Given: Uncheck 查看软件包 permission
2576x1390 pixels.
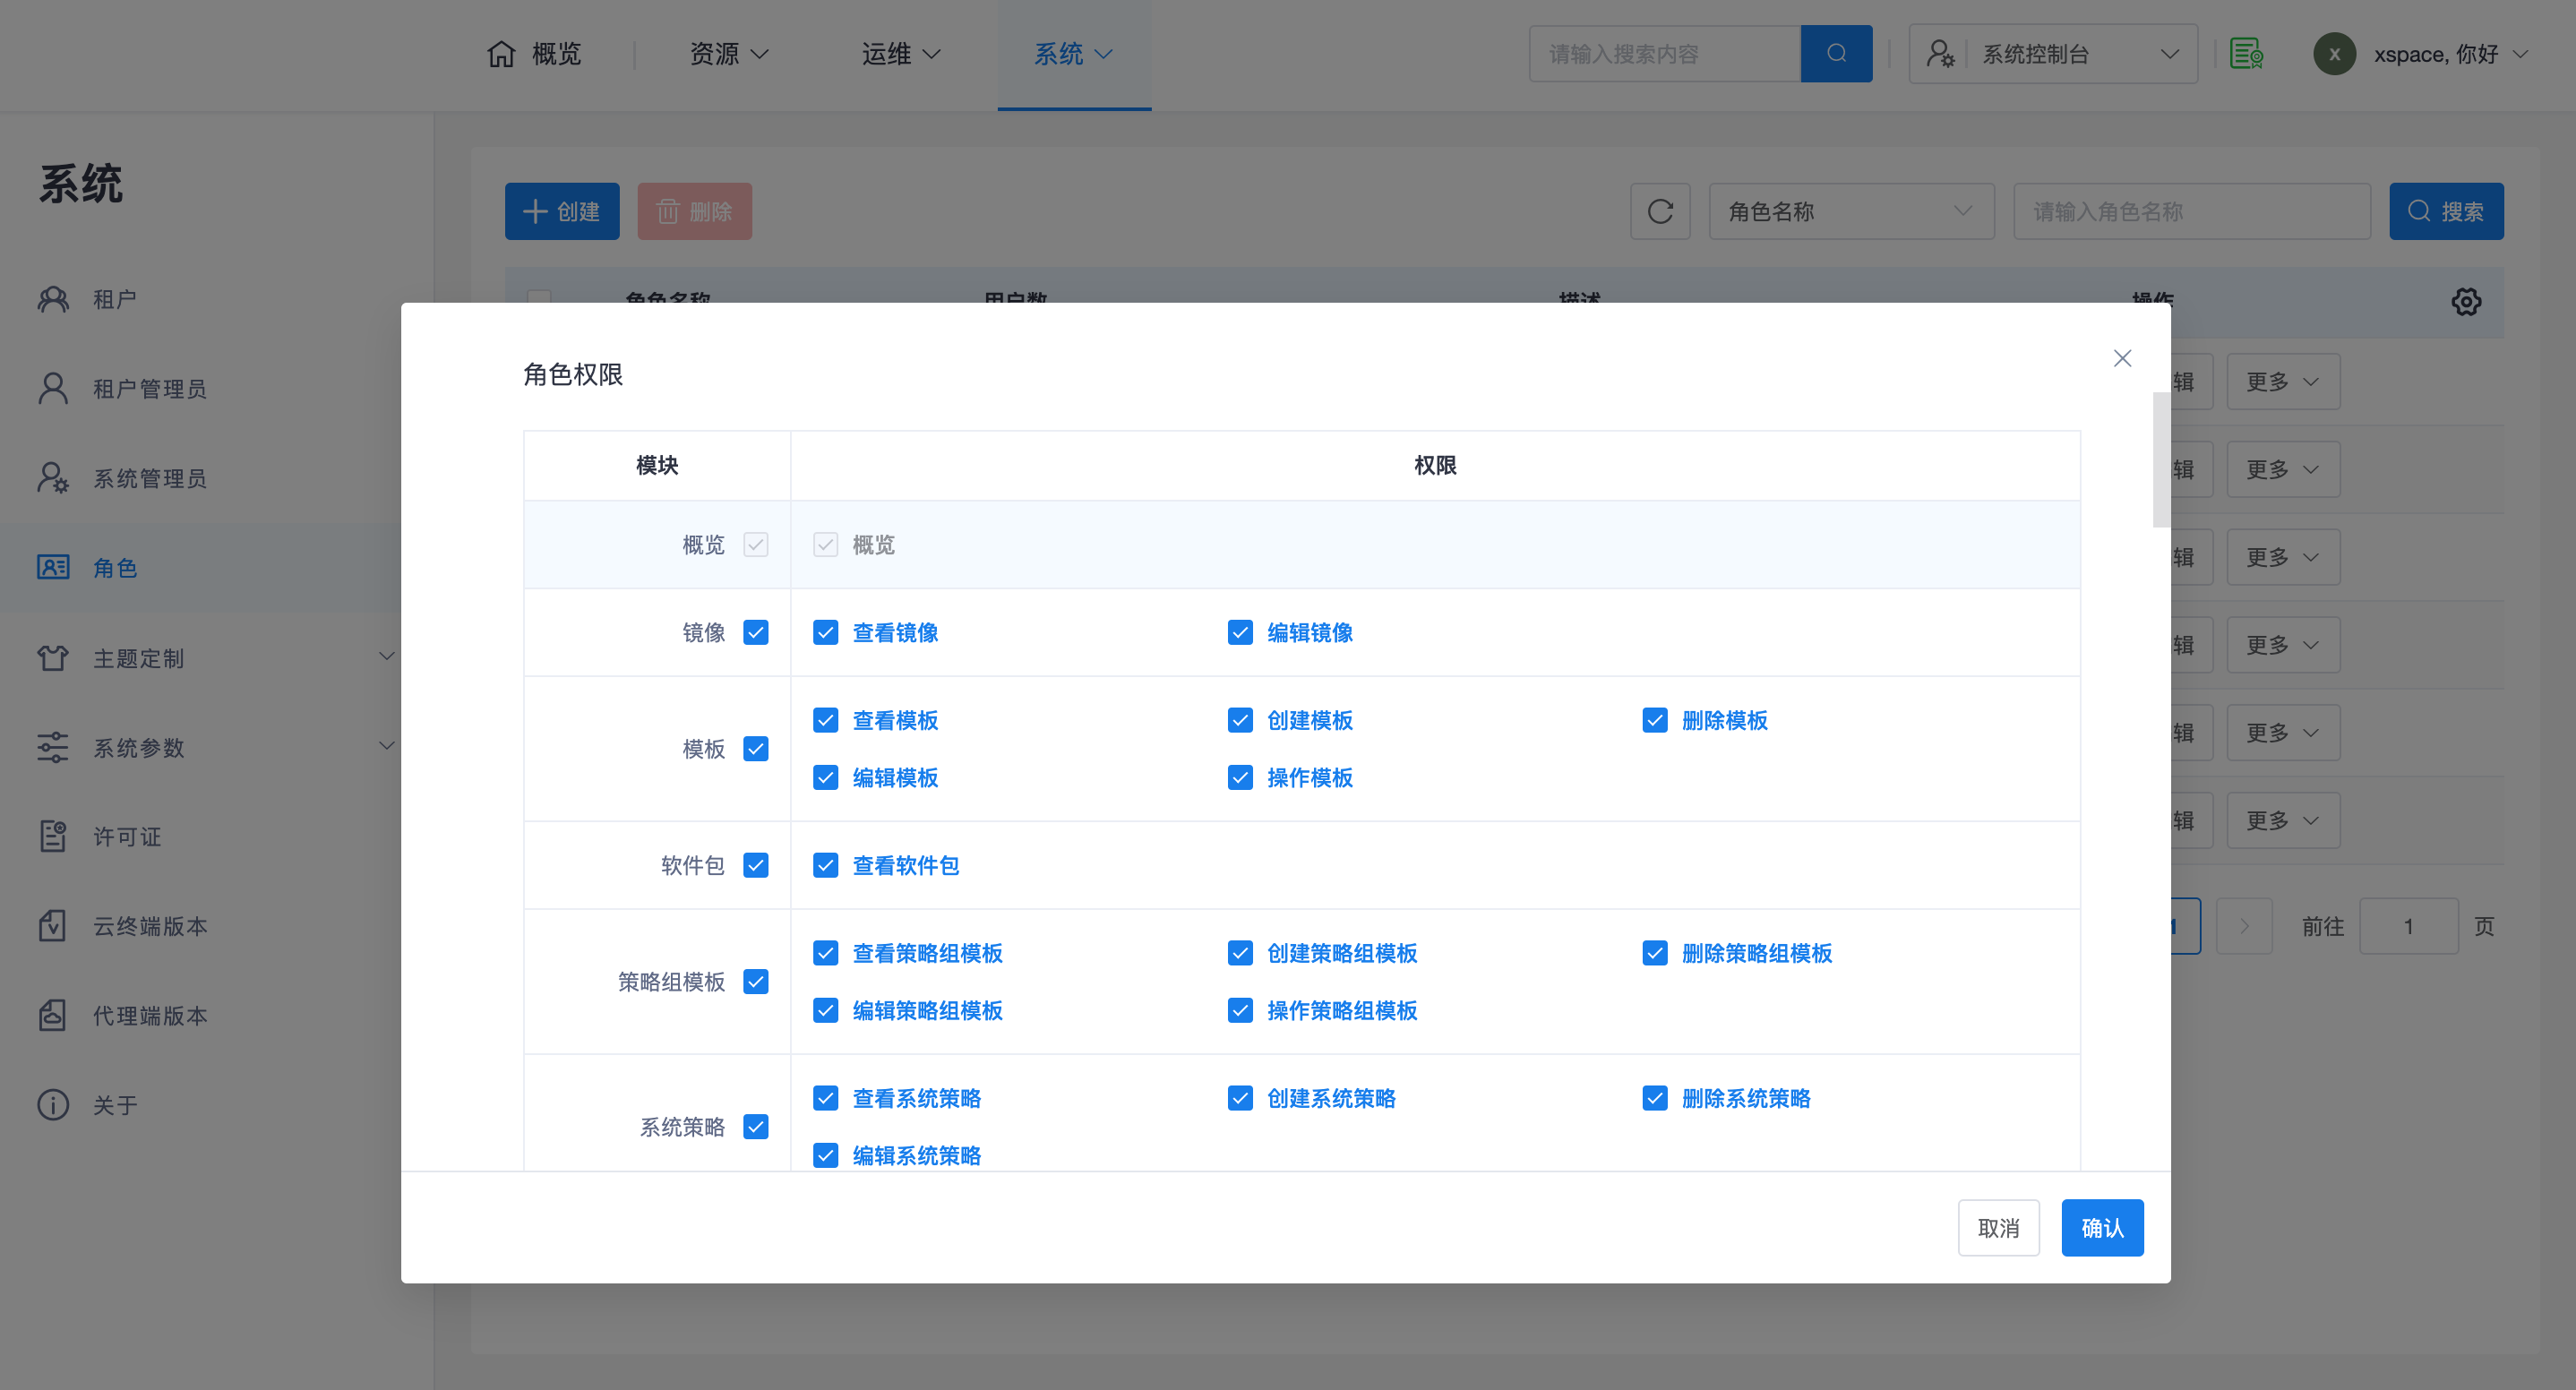Looking at the screenshot, I should point(826,865).
